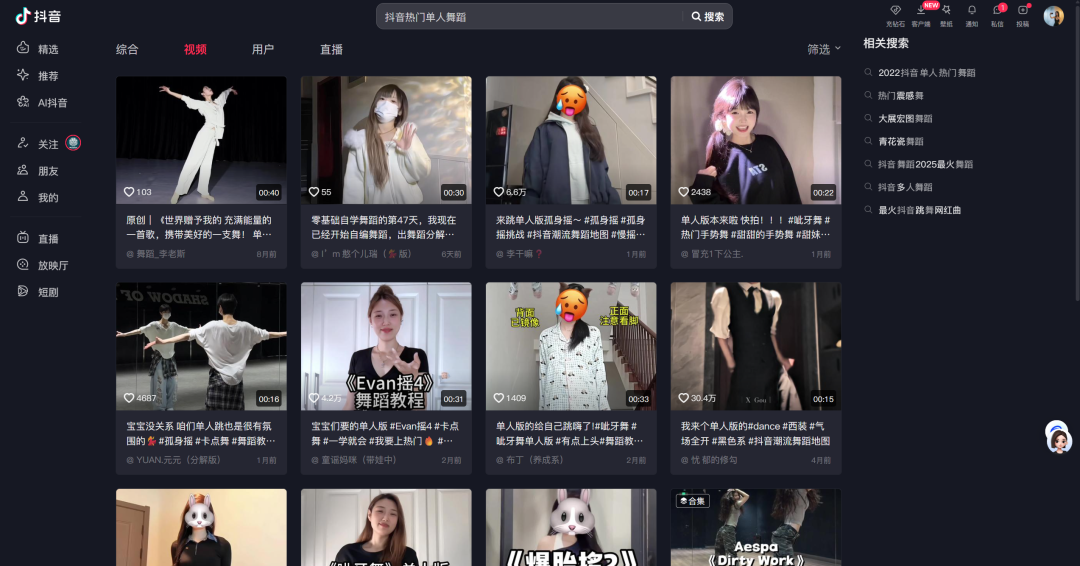The image size is (1080, 566).
Task: Open title 宝宝没关系 咱们单人跳 video
Action: pos(200,433)
